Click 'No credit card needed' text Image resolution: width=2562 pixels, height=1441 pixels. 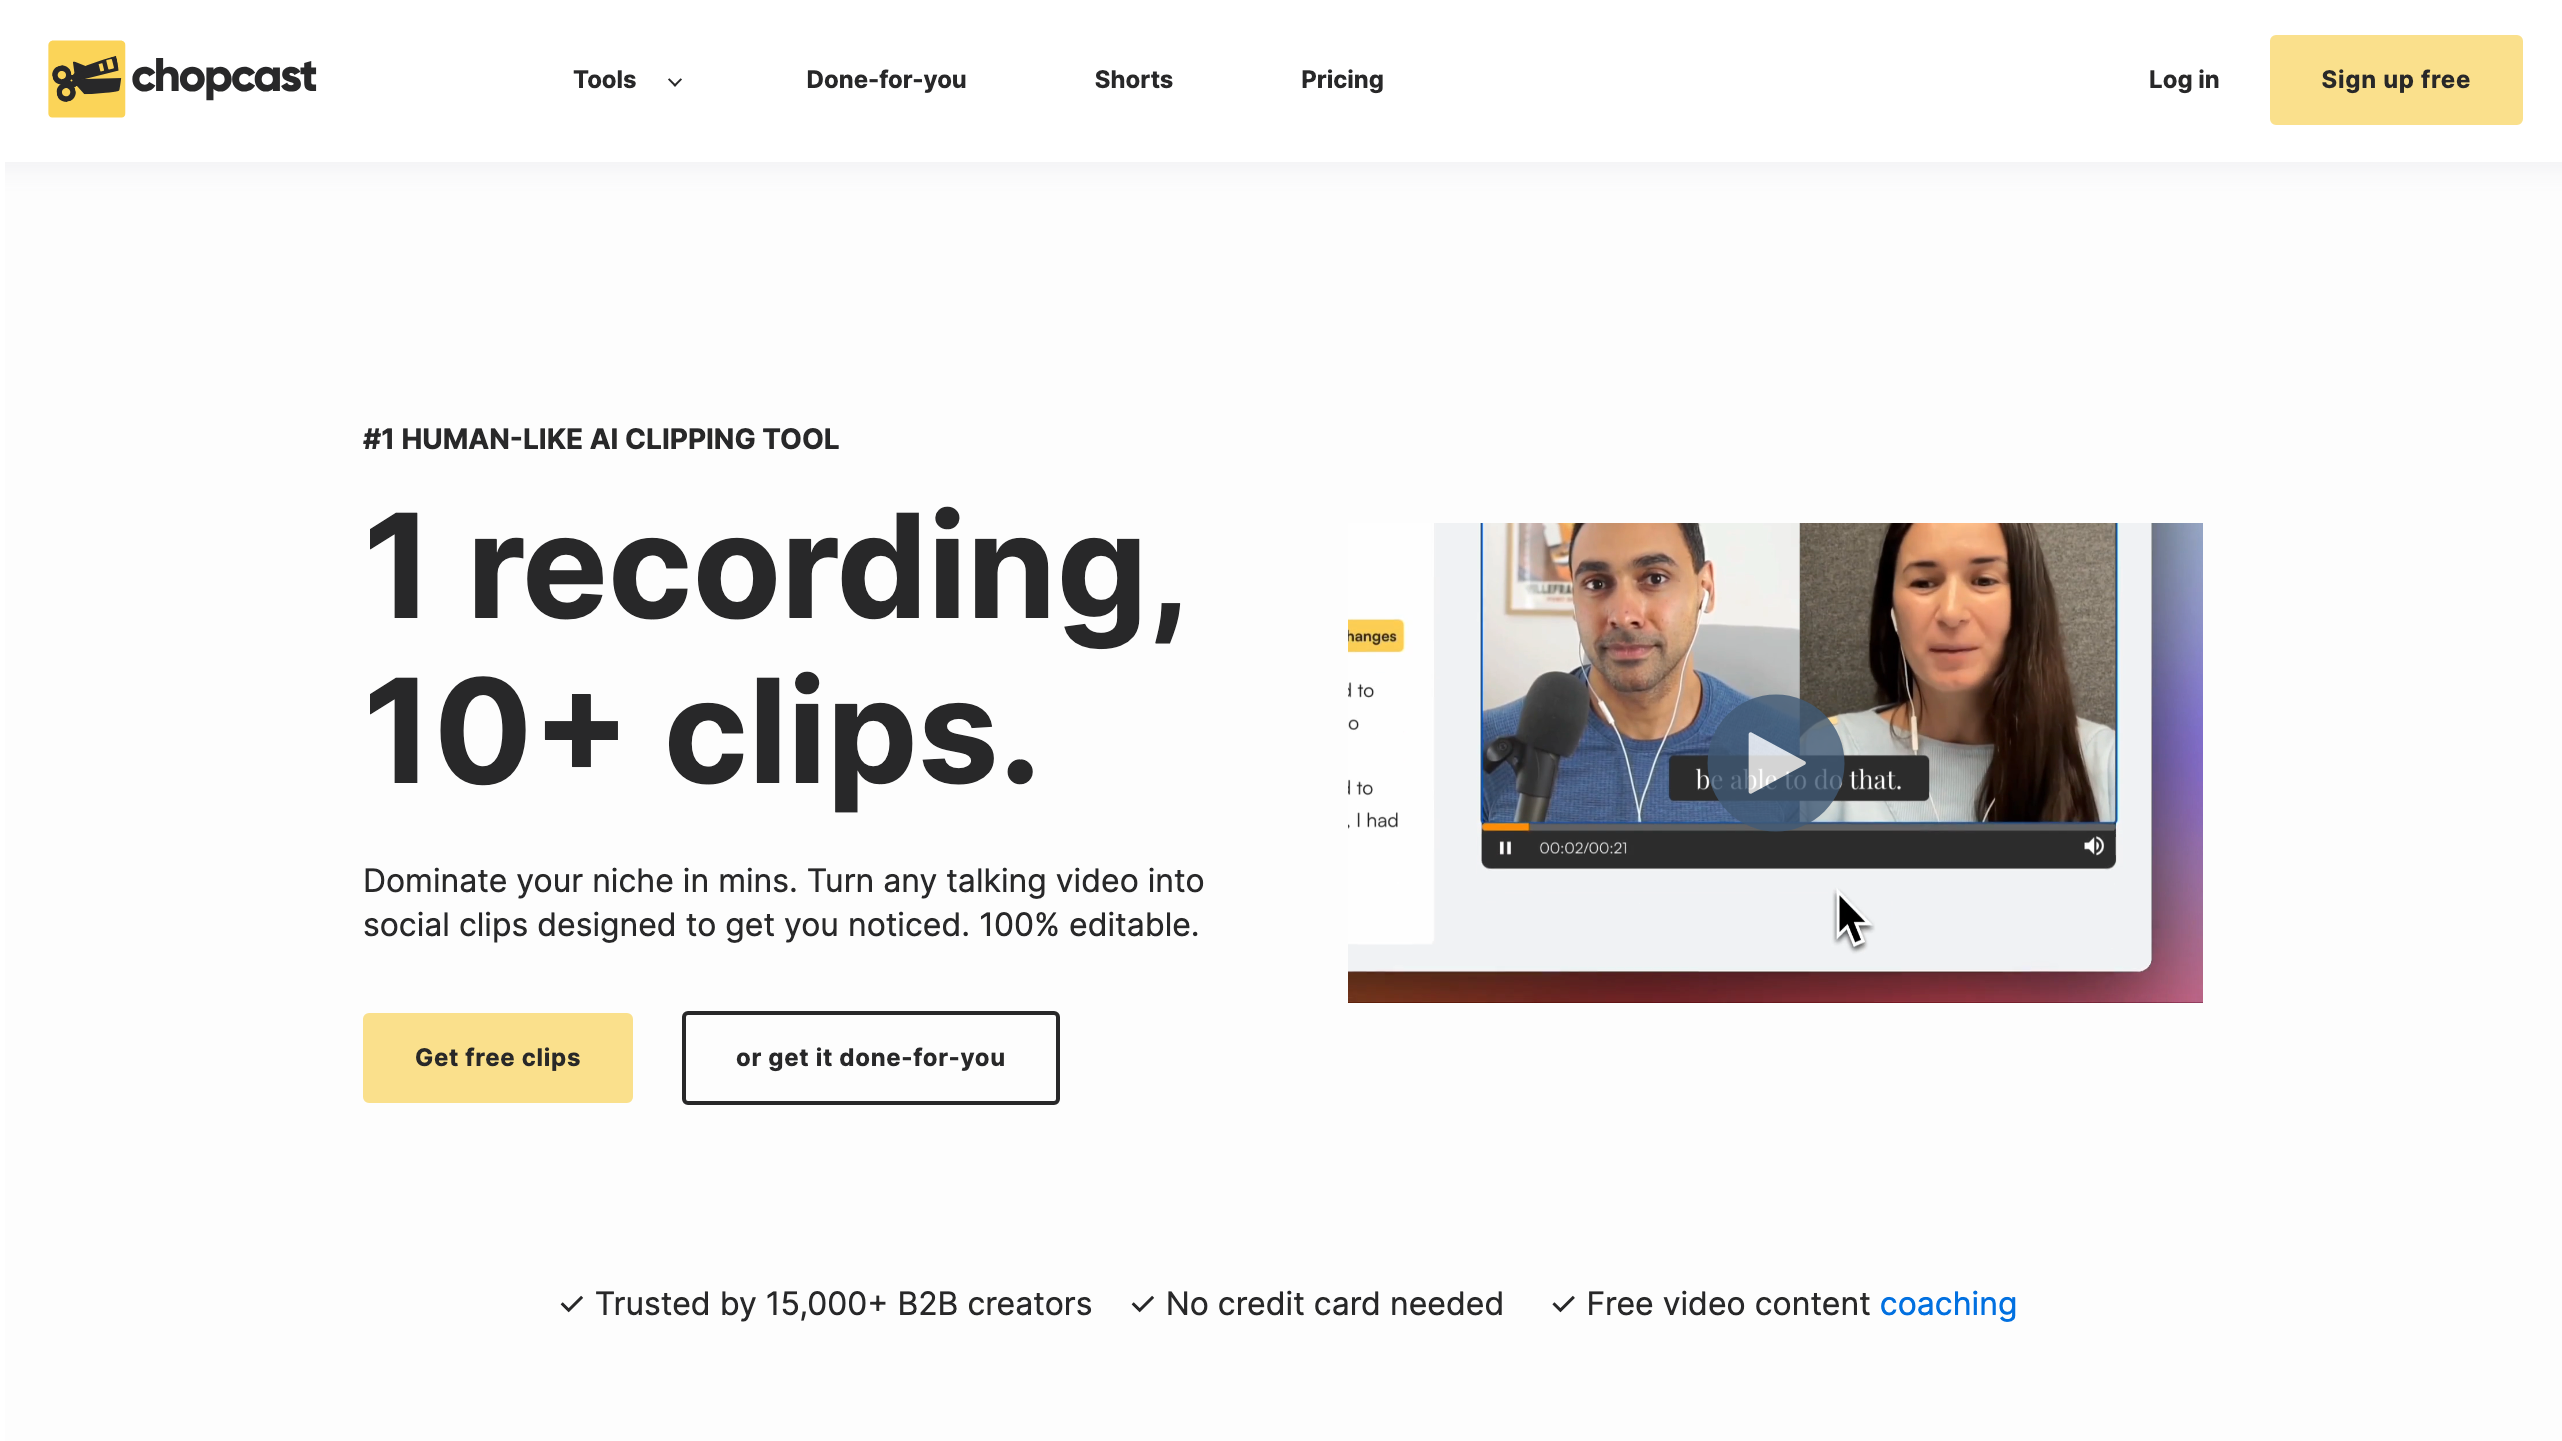tap(1334, 1304)
